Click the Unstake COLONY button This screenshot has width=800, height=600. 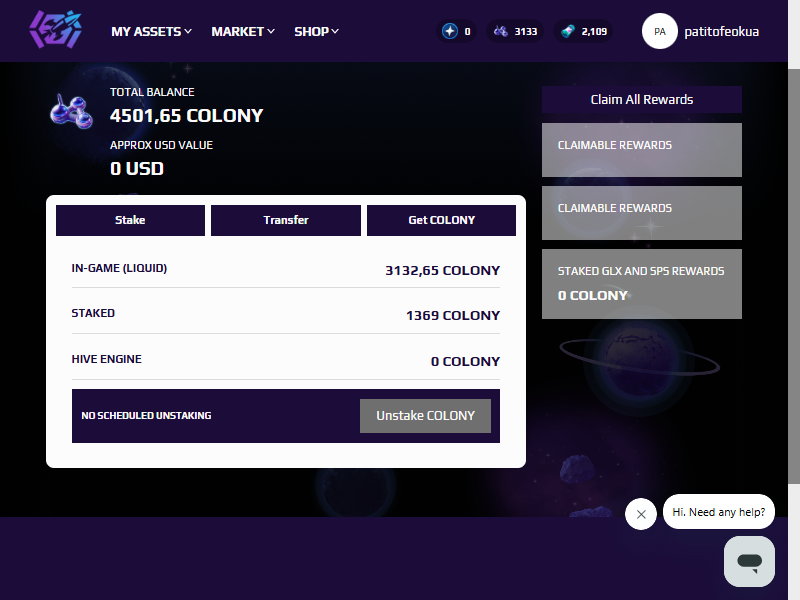click(x=426, y=416)
